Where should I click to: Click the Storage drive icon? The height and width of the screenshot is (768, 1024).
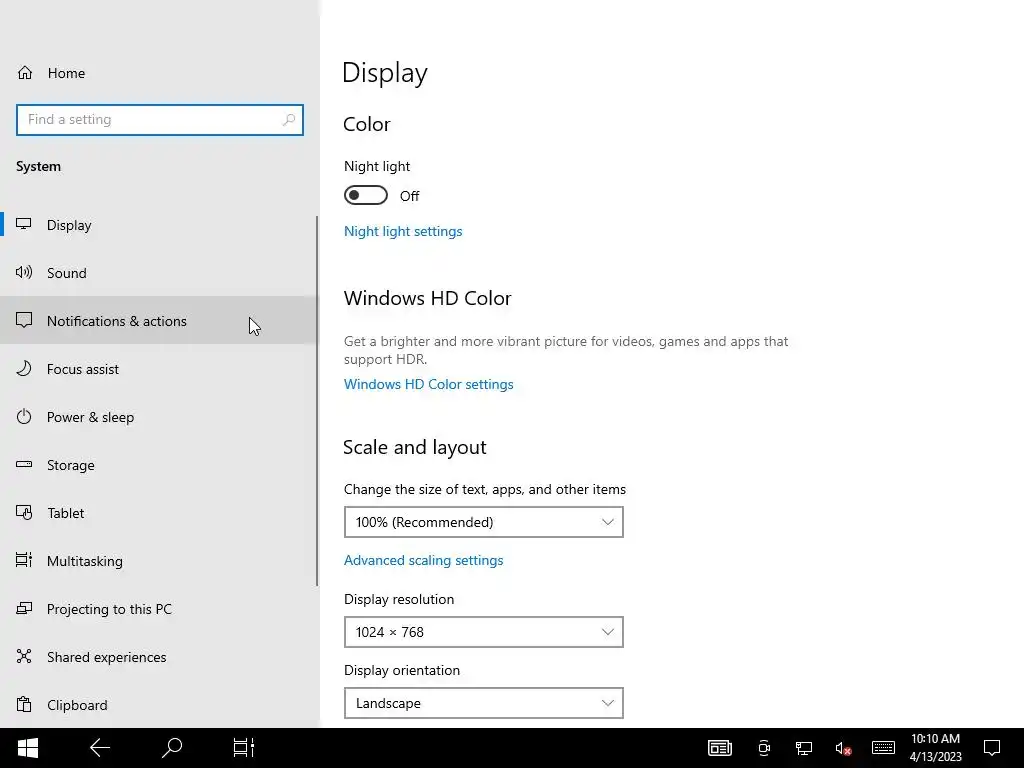pos(24,464)
